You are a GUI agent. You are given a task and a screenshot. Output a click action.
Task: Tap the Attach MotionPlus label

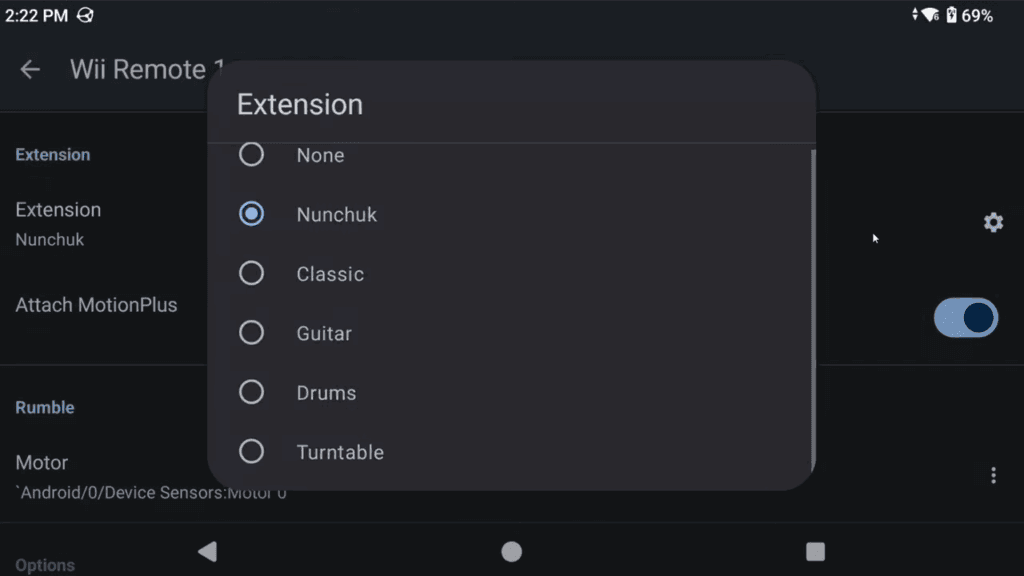tap(96, 305)
